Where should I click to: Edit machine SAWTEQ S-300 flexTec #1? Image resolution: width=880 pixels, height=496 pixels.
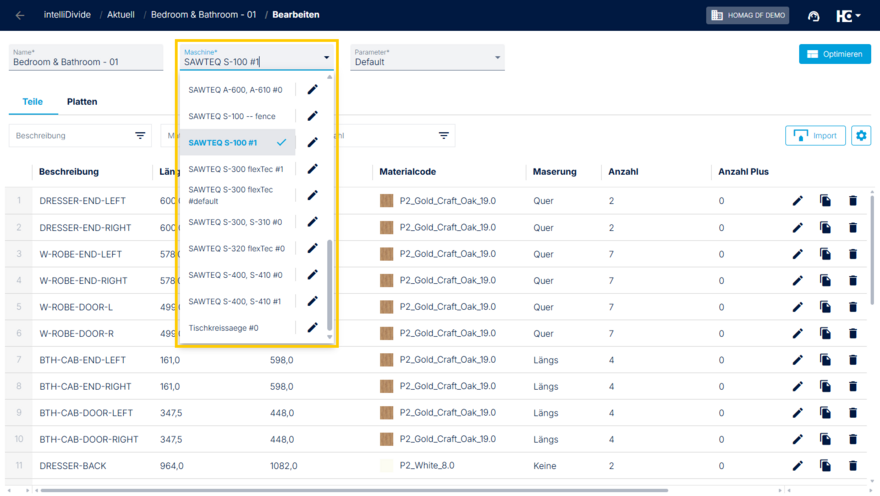click(x=313, y=169)
